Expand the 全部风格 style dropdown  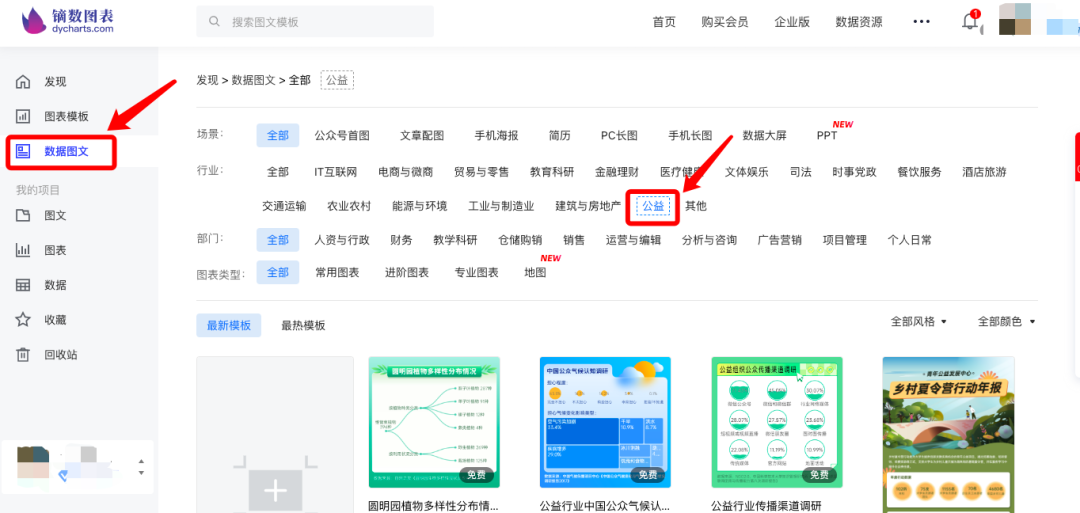(x=918, y=322)
